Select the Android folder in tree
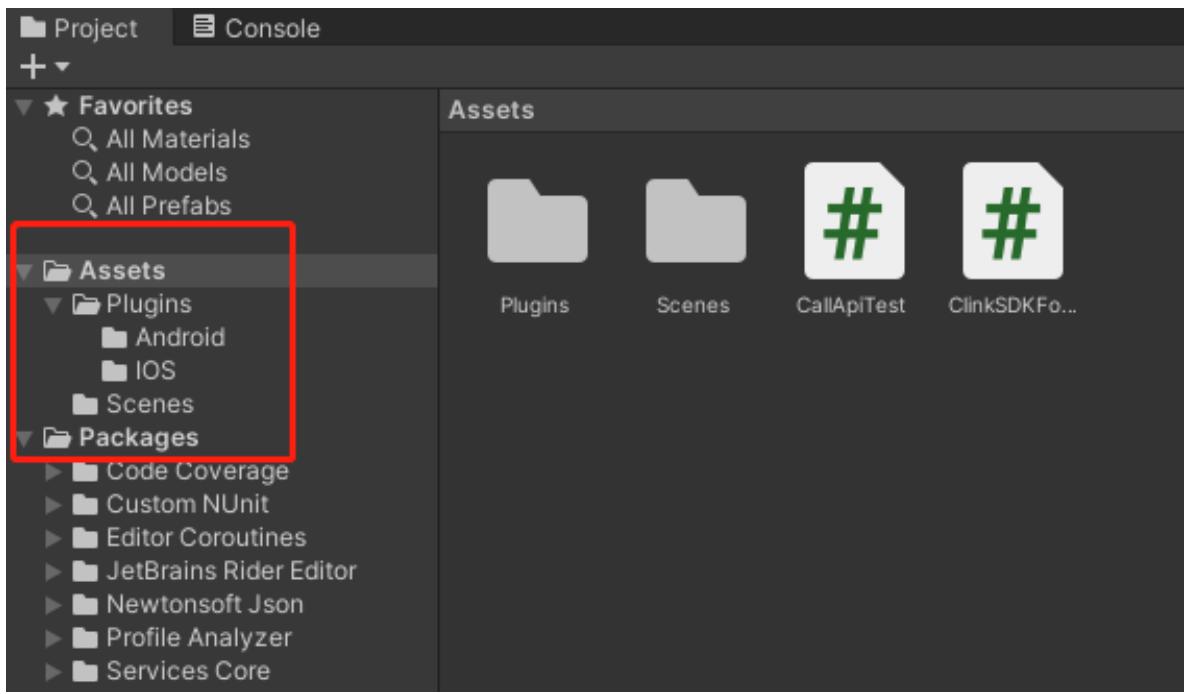This screenshot has width=1186, height=694. [x=180, y=337]
